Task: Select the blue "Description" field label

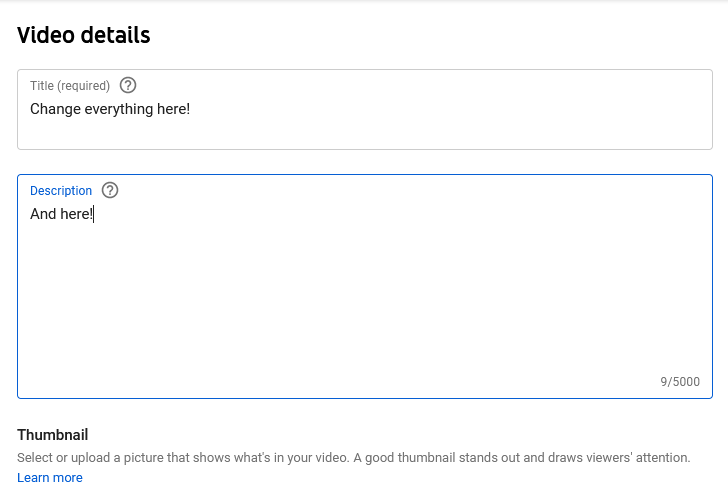Action: 61,191
